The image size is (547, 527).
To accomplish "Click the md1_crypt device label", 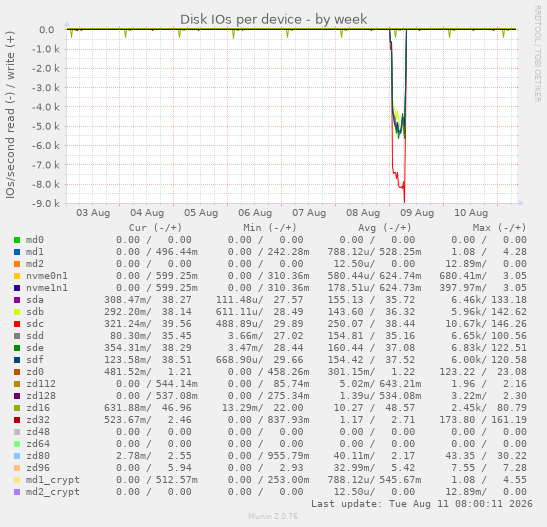I will (x=53, y=480).
